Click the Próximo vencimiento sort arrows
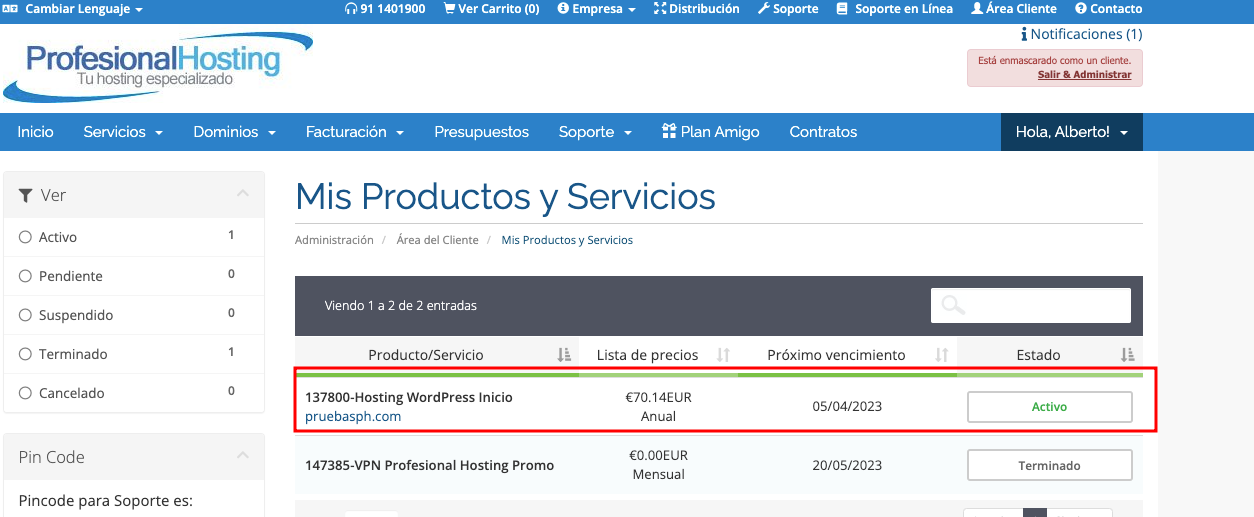 pos(941,355)
